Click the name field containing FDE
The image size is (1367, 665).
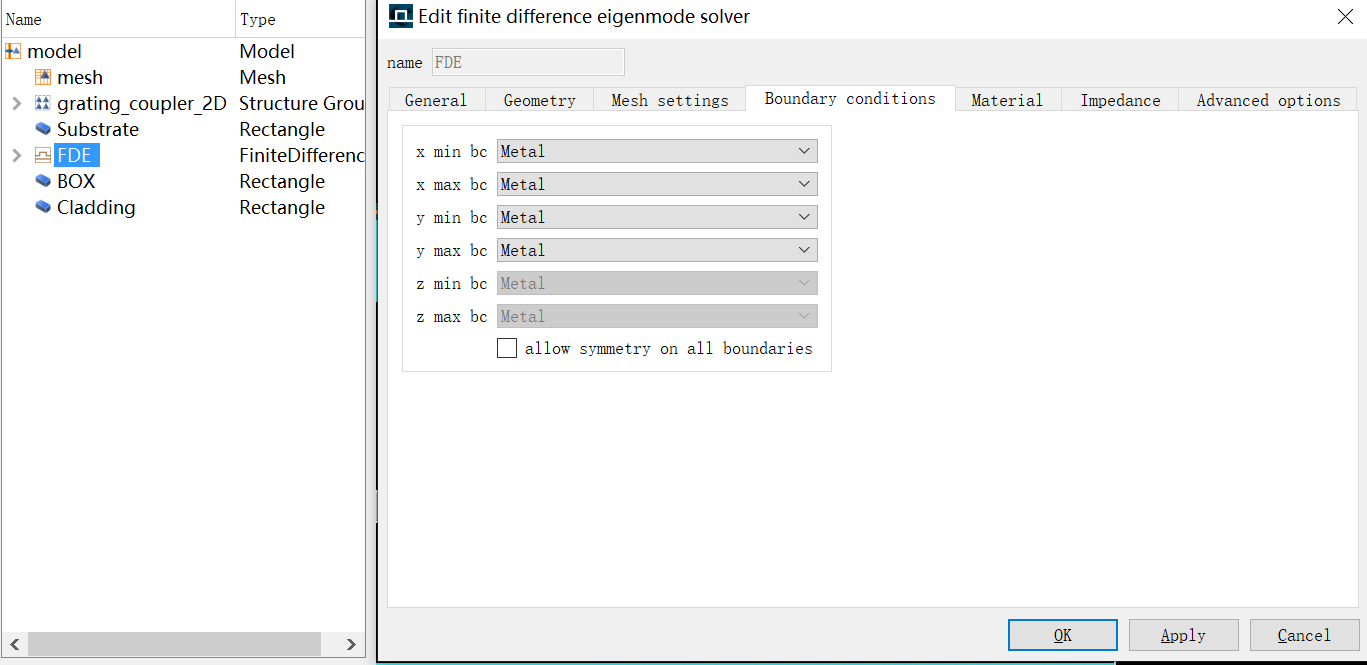528,62
